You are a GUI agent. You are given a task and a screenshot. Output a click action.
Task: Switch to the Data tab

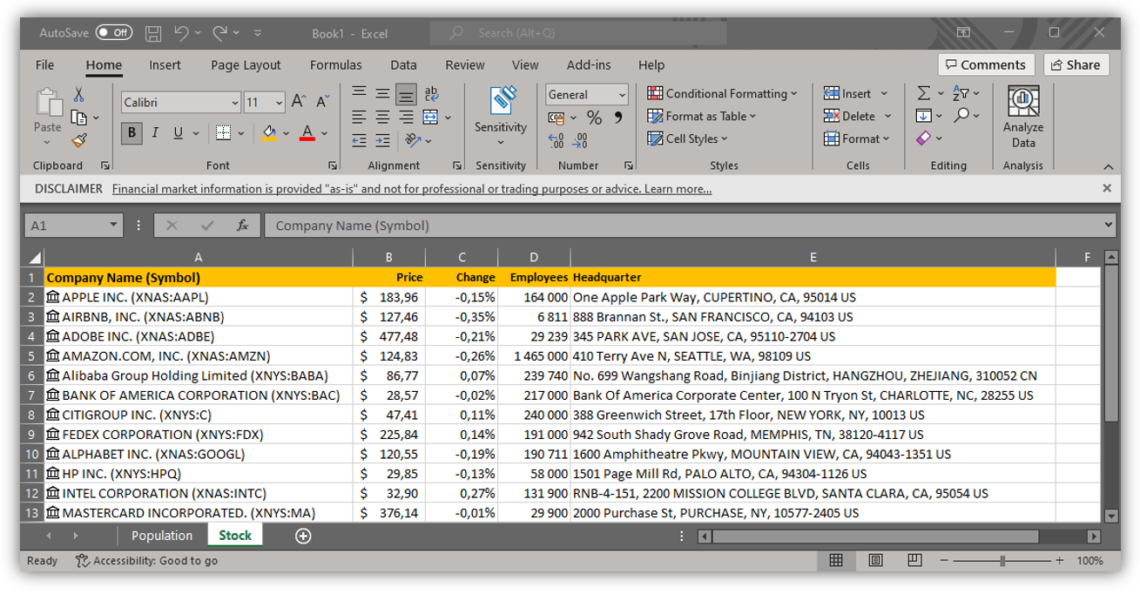[404, 65]
